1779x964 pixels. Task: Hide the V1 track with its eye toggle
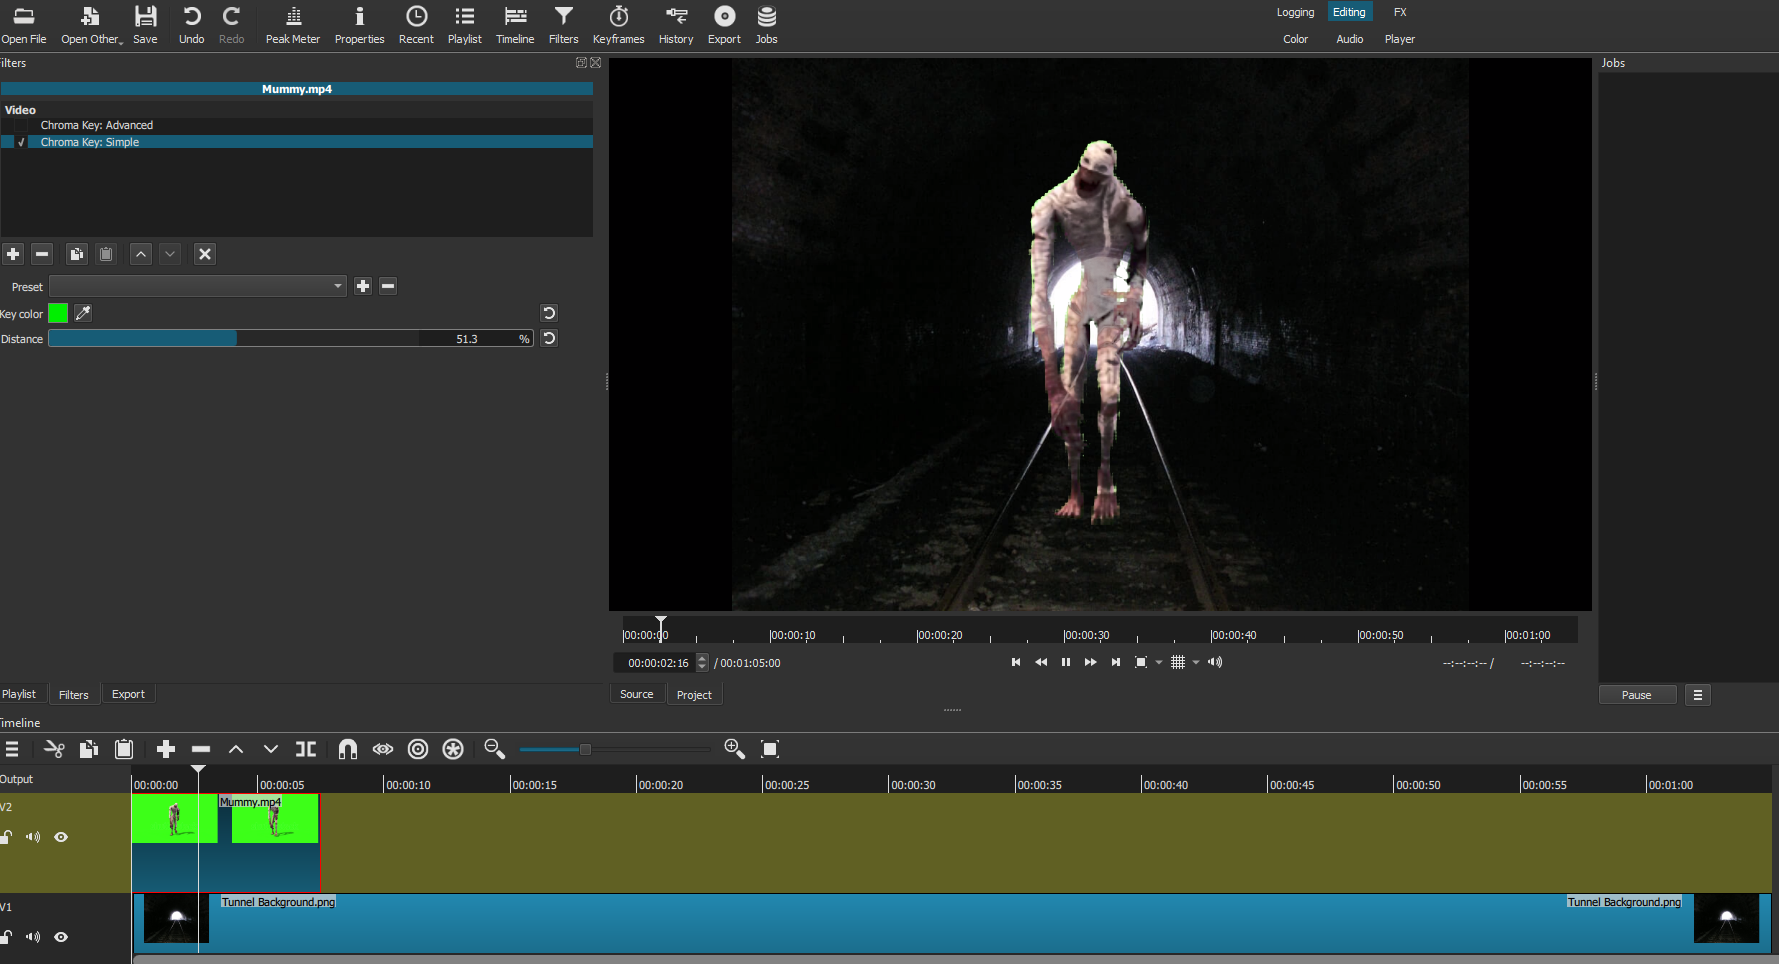(x=61, y=937)
